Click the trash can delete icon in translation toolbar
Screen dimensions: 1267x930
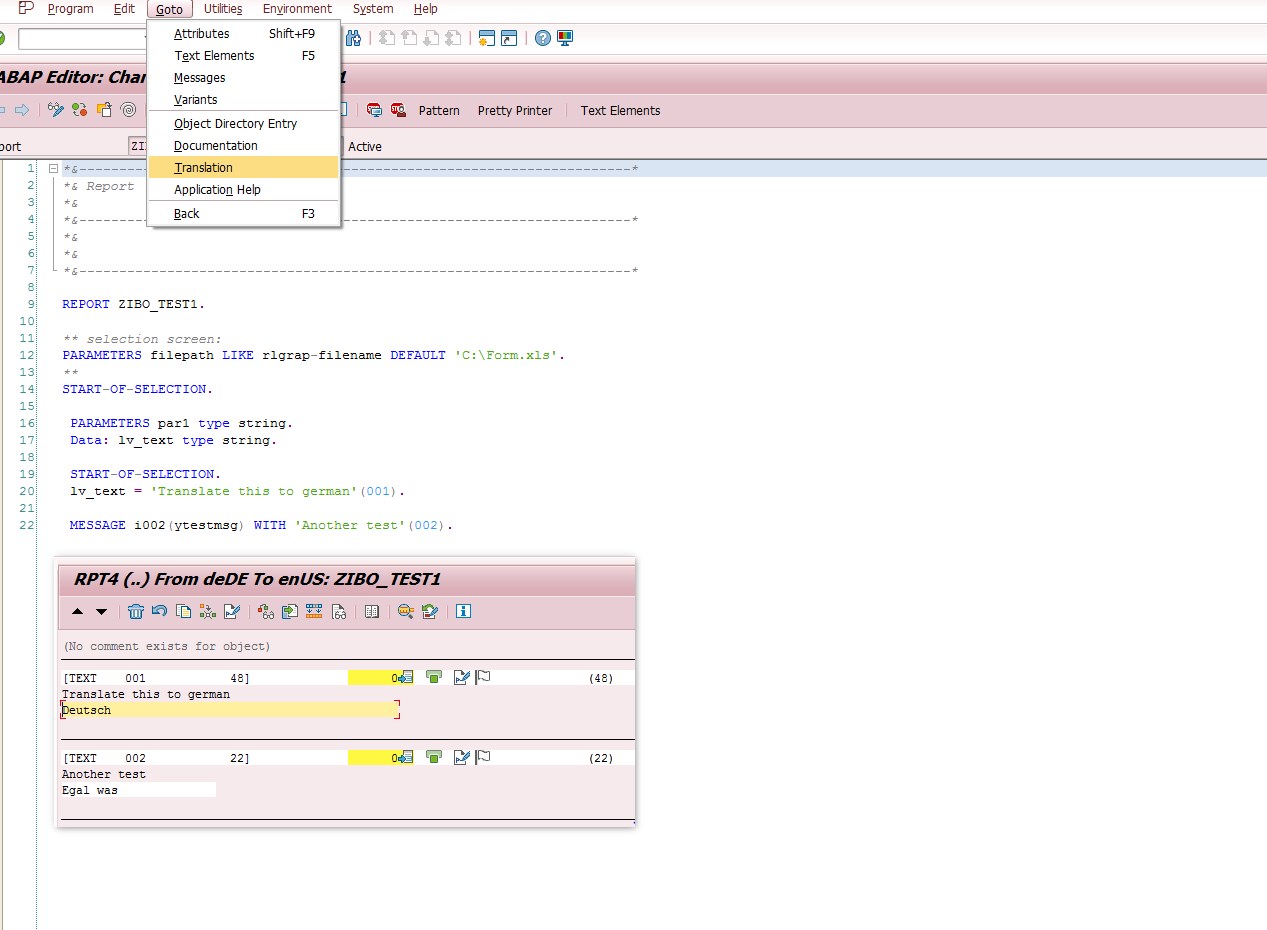(x=136, y=612)
